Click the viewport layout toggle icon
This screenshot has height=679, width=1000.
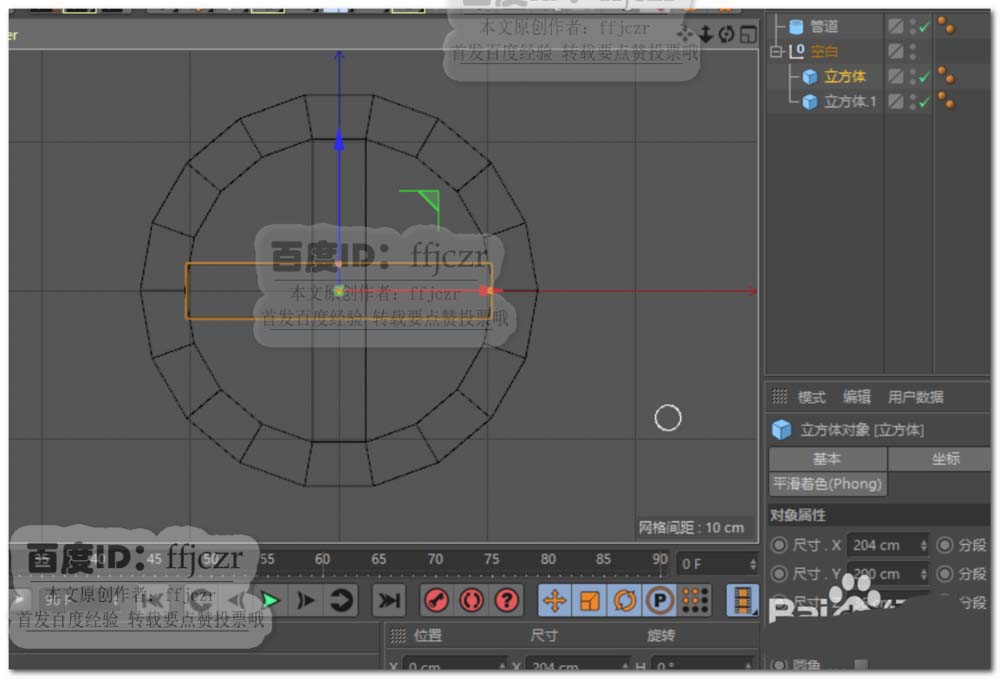(x=748, y=34)
